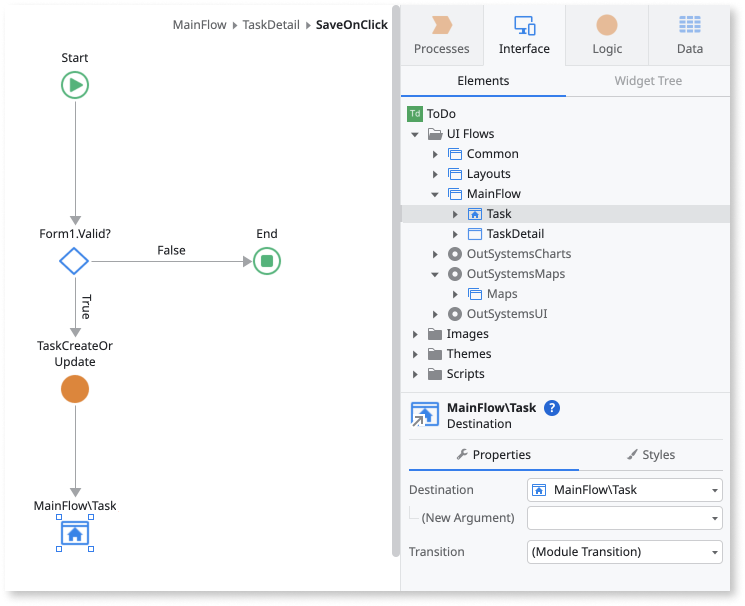
Task: Click the OutSystemsUI module icon
Action: 455,314
